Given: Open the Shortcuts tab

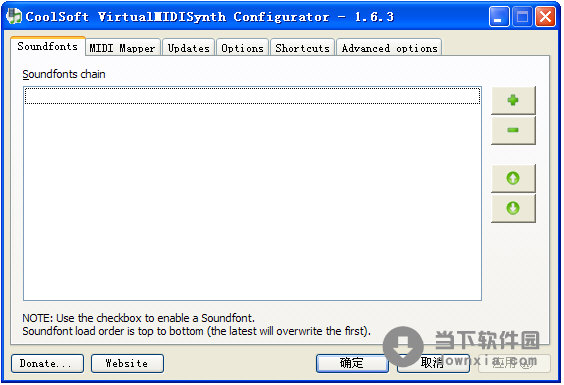Looking at the screenshot, I should tap(303, 48).
